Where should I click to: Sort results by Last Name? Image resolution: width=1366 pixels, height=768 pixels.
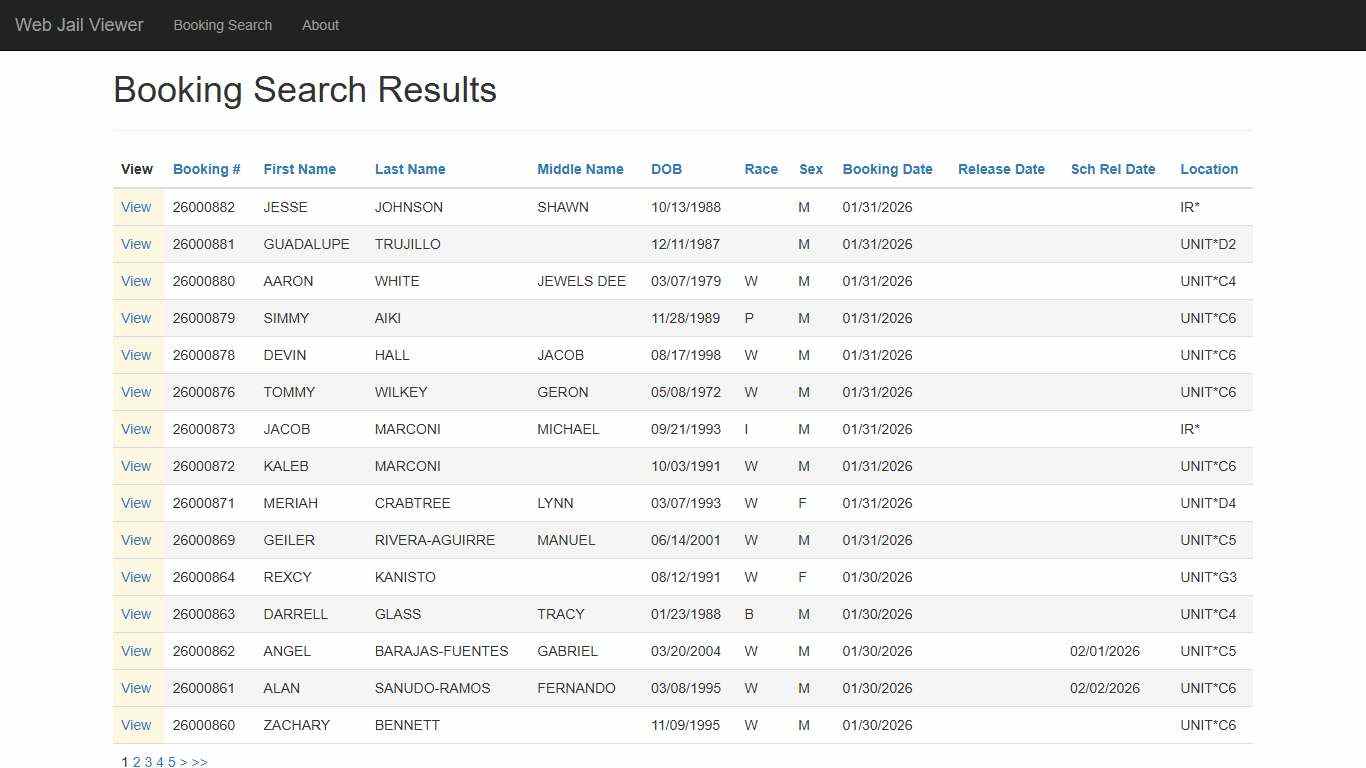410,169
